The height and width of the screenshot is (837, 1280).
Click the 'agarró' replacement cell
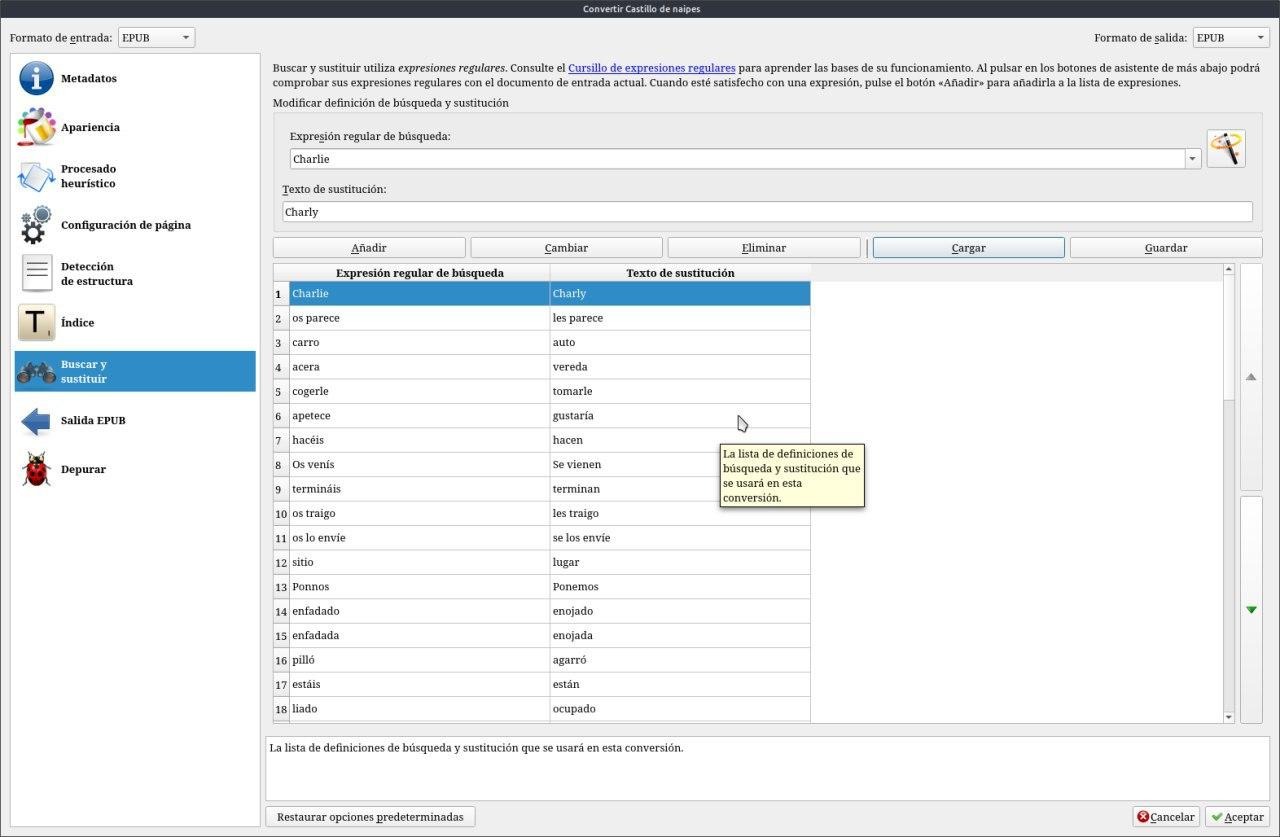680,661
